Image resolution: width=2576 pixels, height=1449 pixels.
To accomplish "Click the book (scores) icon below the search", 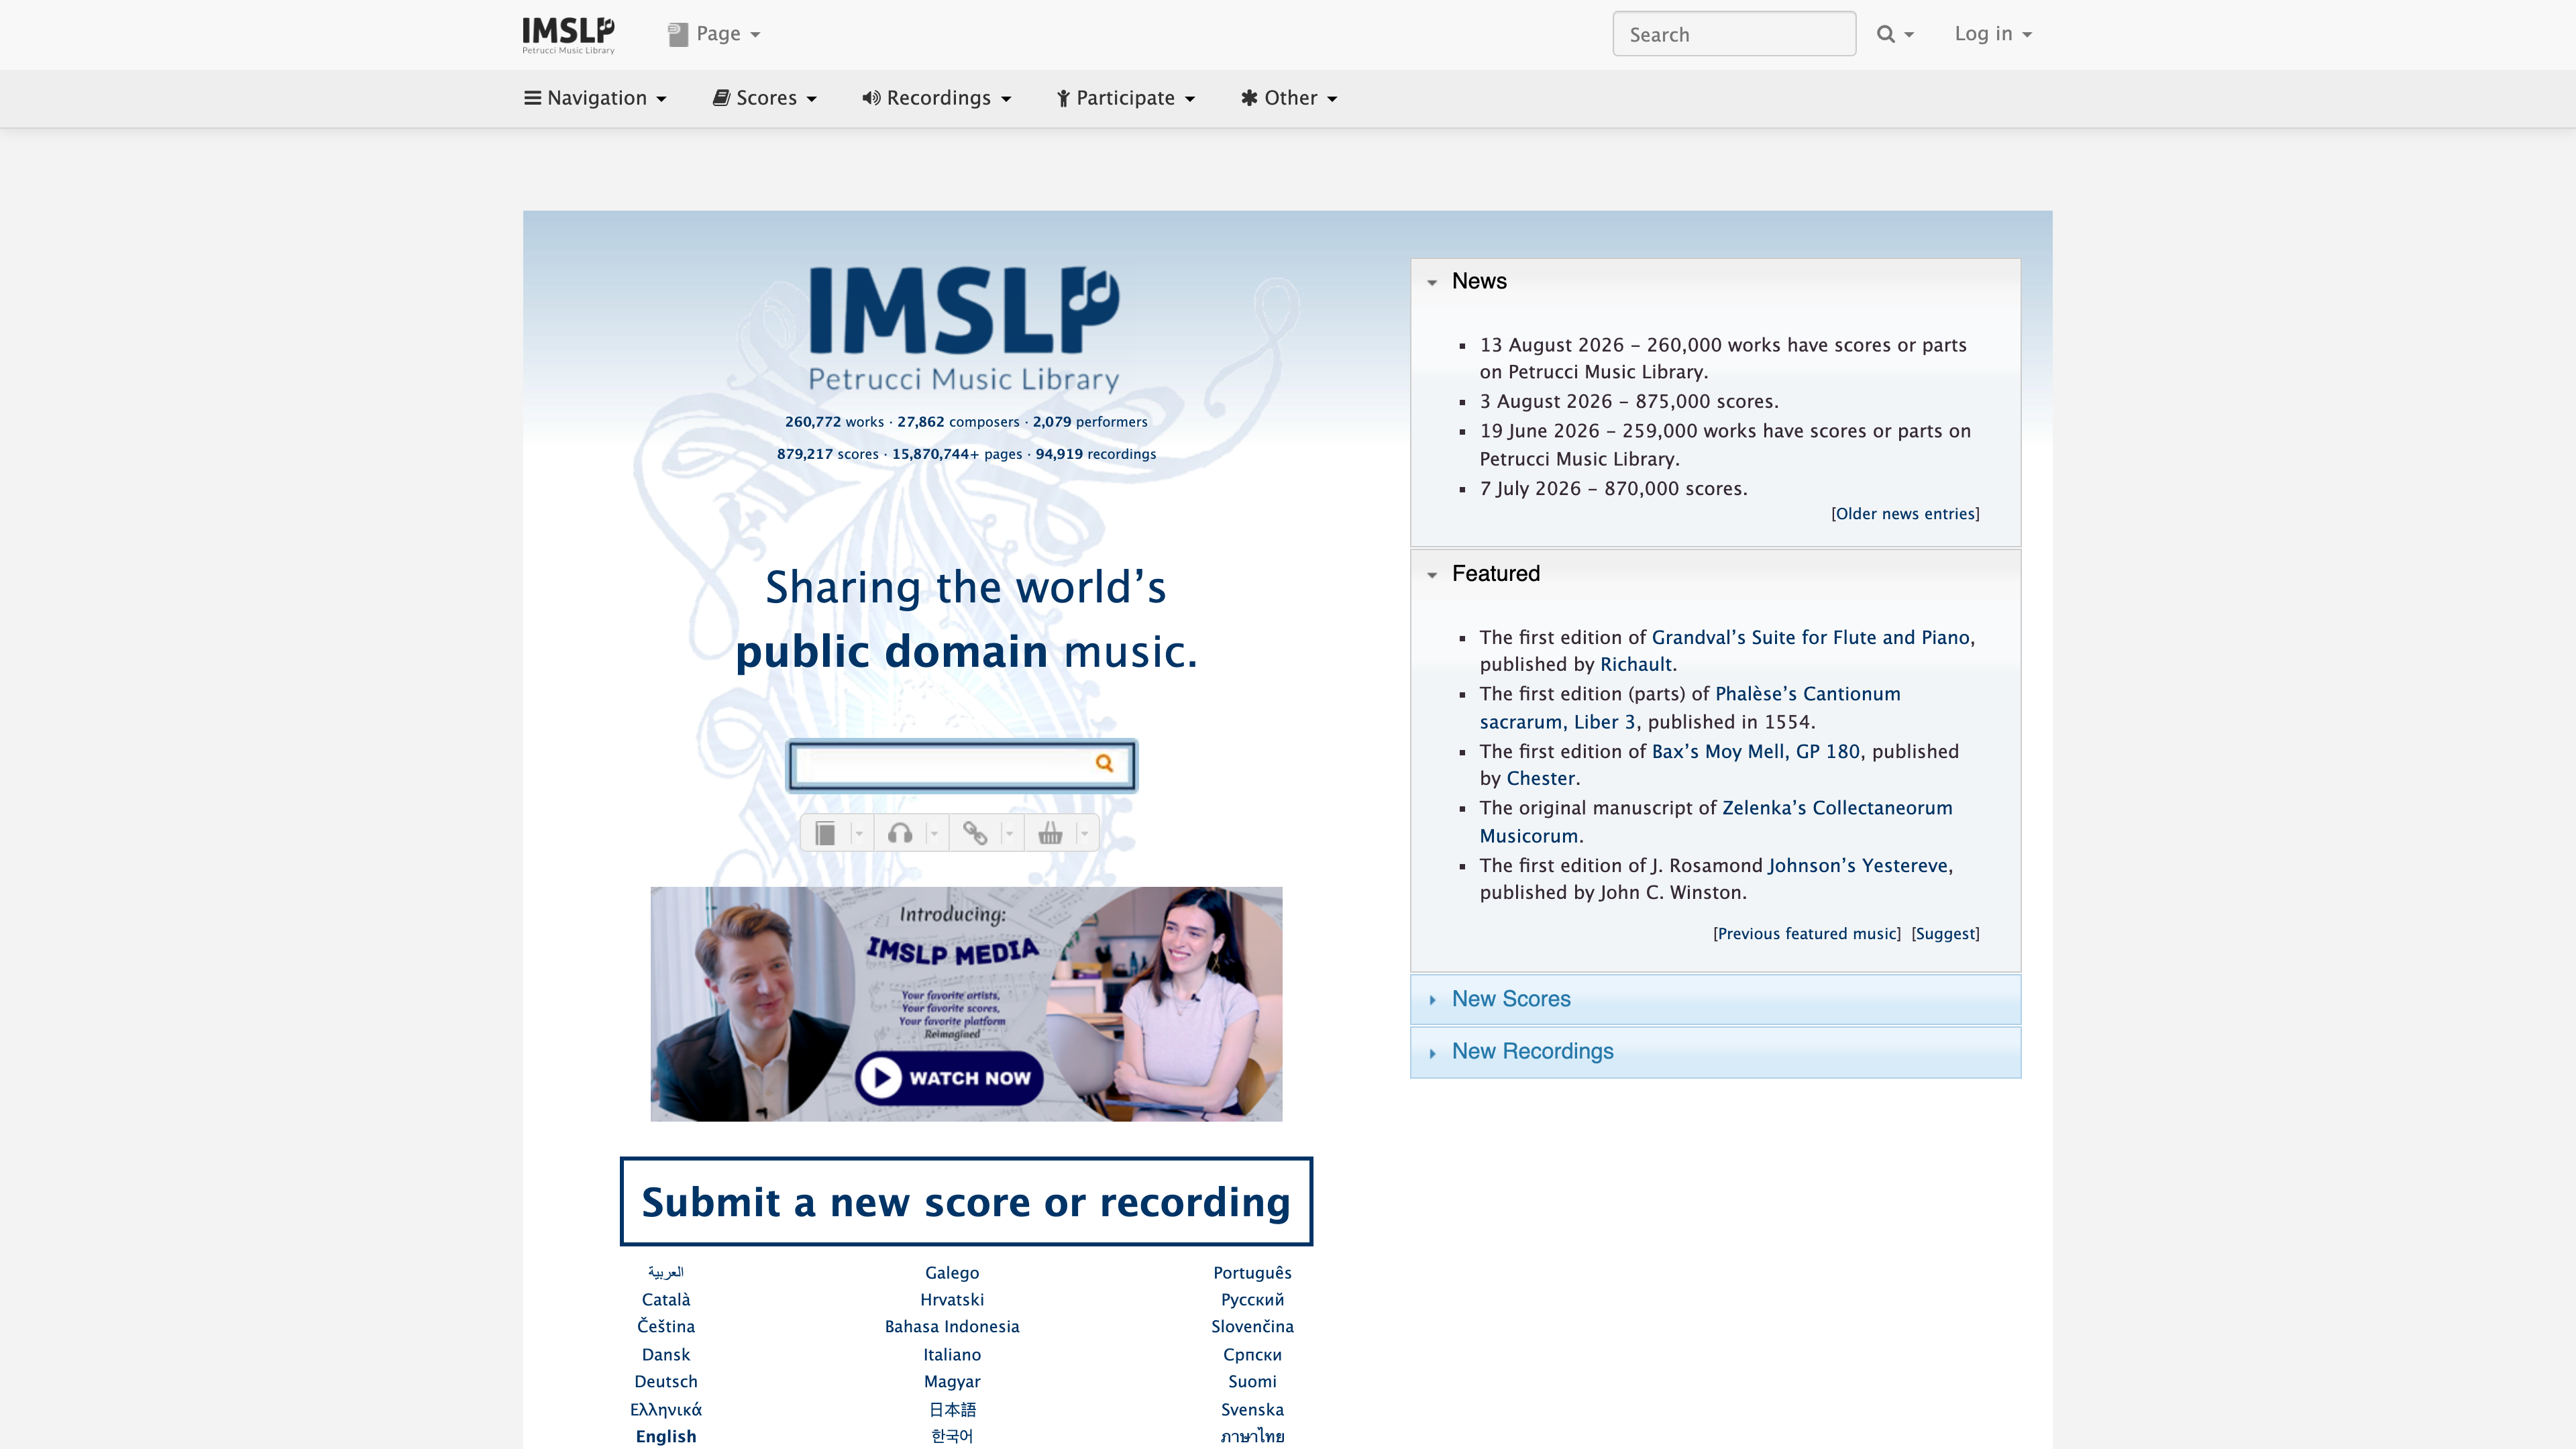I will click(825, 834).
